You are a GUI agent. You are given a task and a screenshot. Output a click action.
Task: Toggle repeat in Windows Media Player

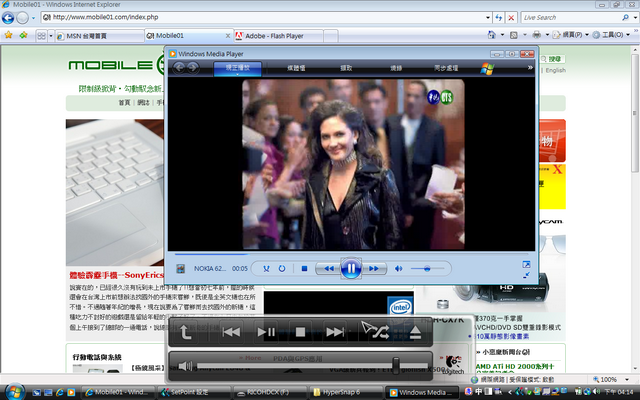pyautogui.click(x=282, y=269)
